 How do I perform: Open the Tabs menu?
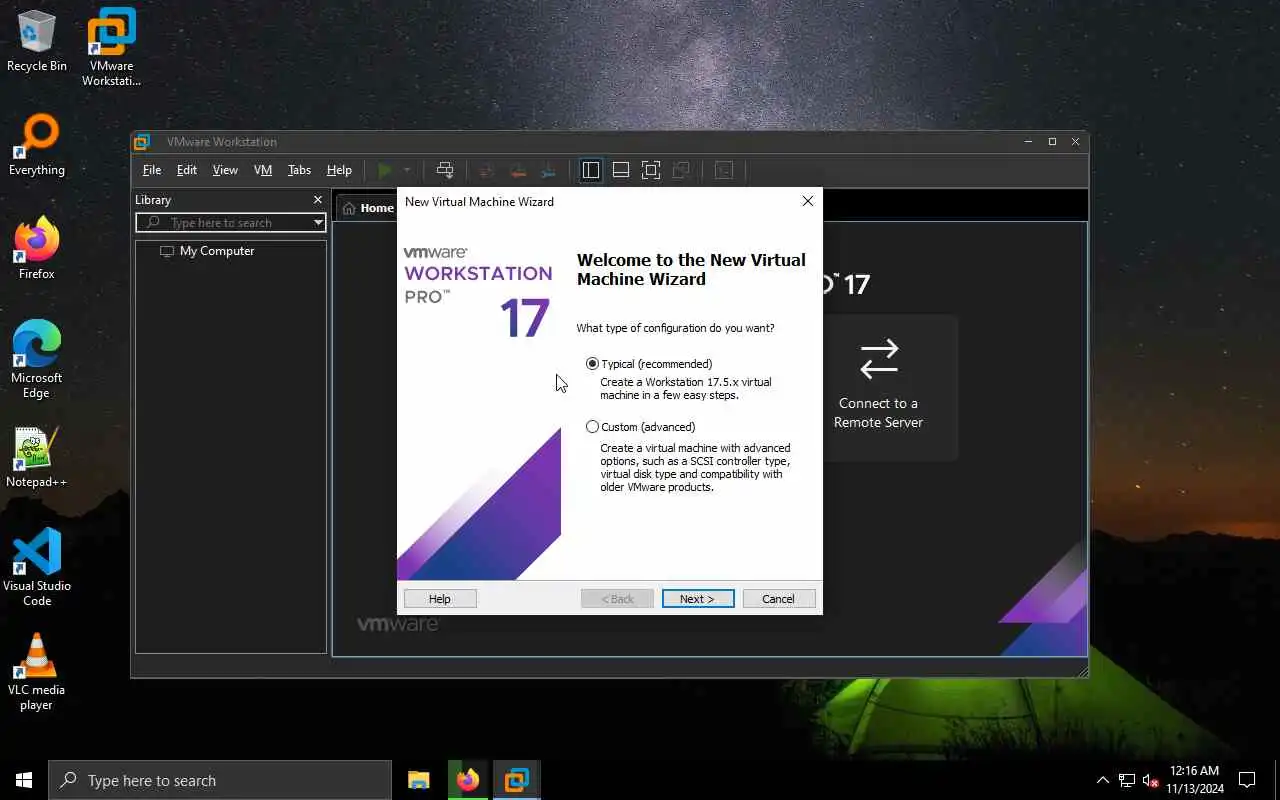(x=299, y=170)
